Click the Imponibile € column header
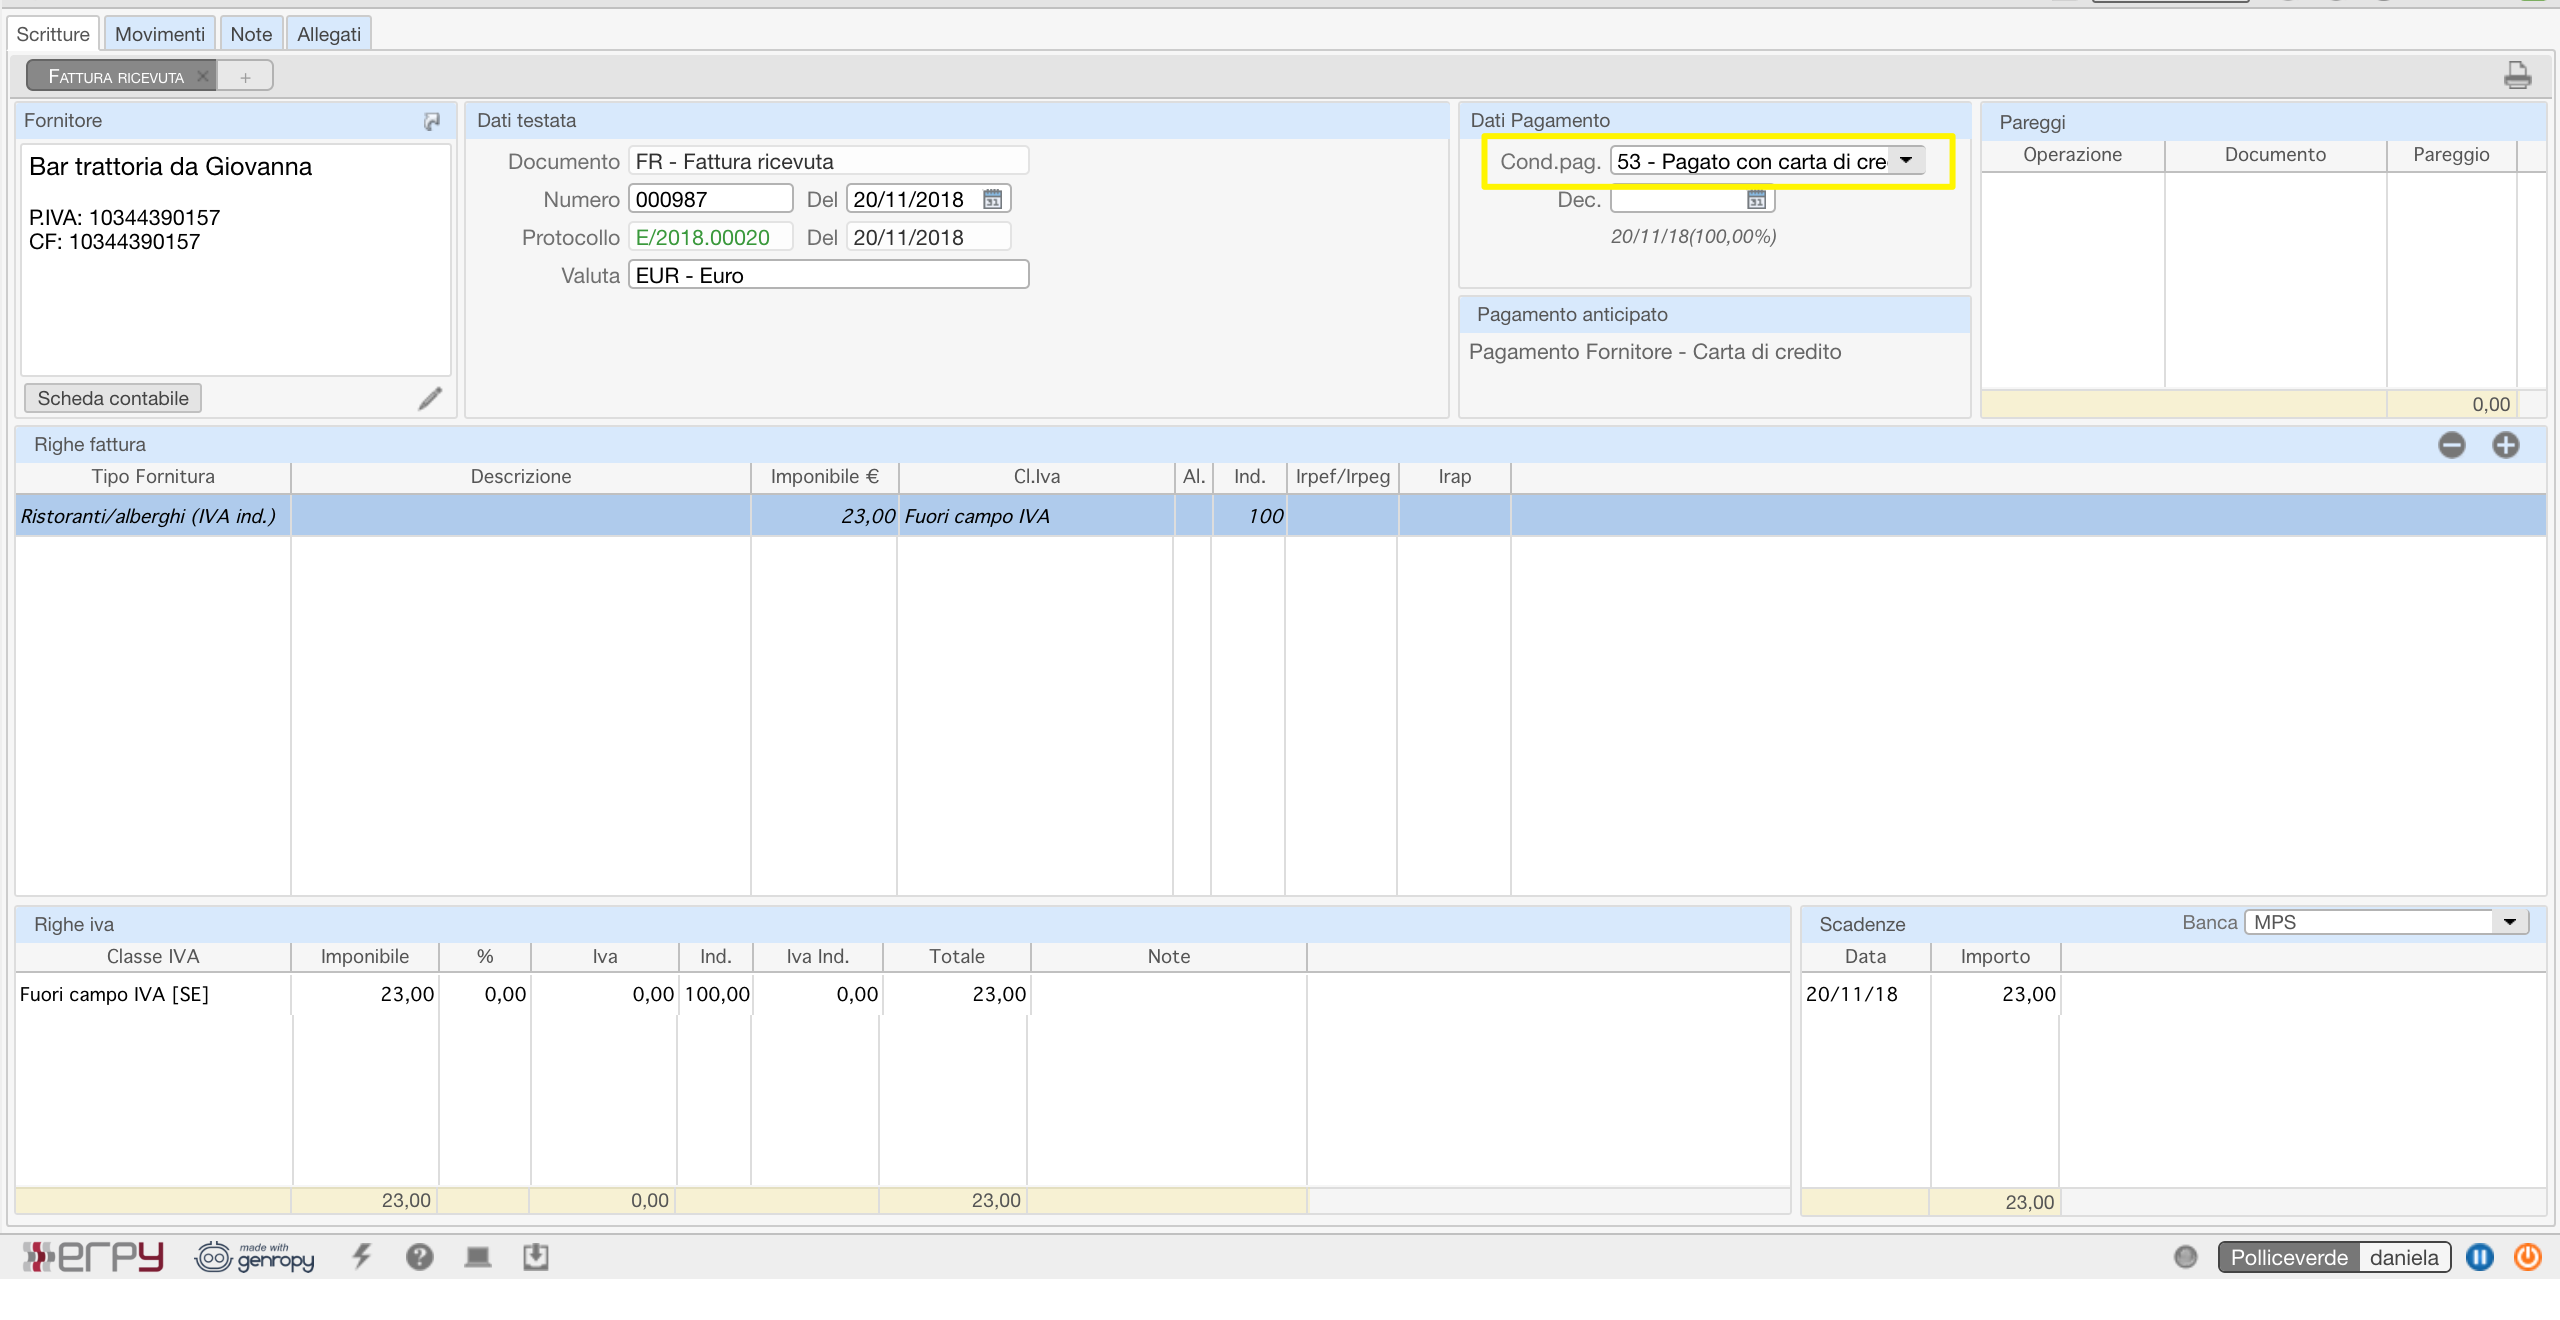Image resolution: width=2560 pixels, height=1320 pixels. tap(824, 477)
